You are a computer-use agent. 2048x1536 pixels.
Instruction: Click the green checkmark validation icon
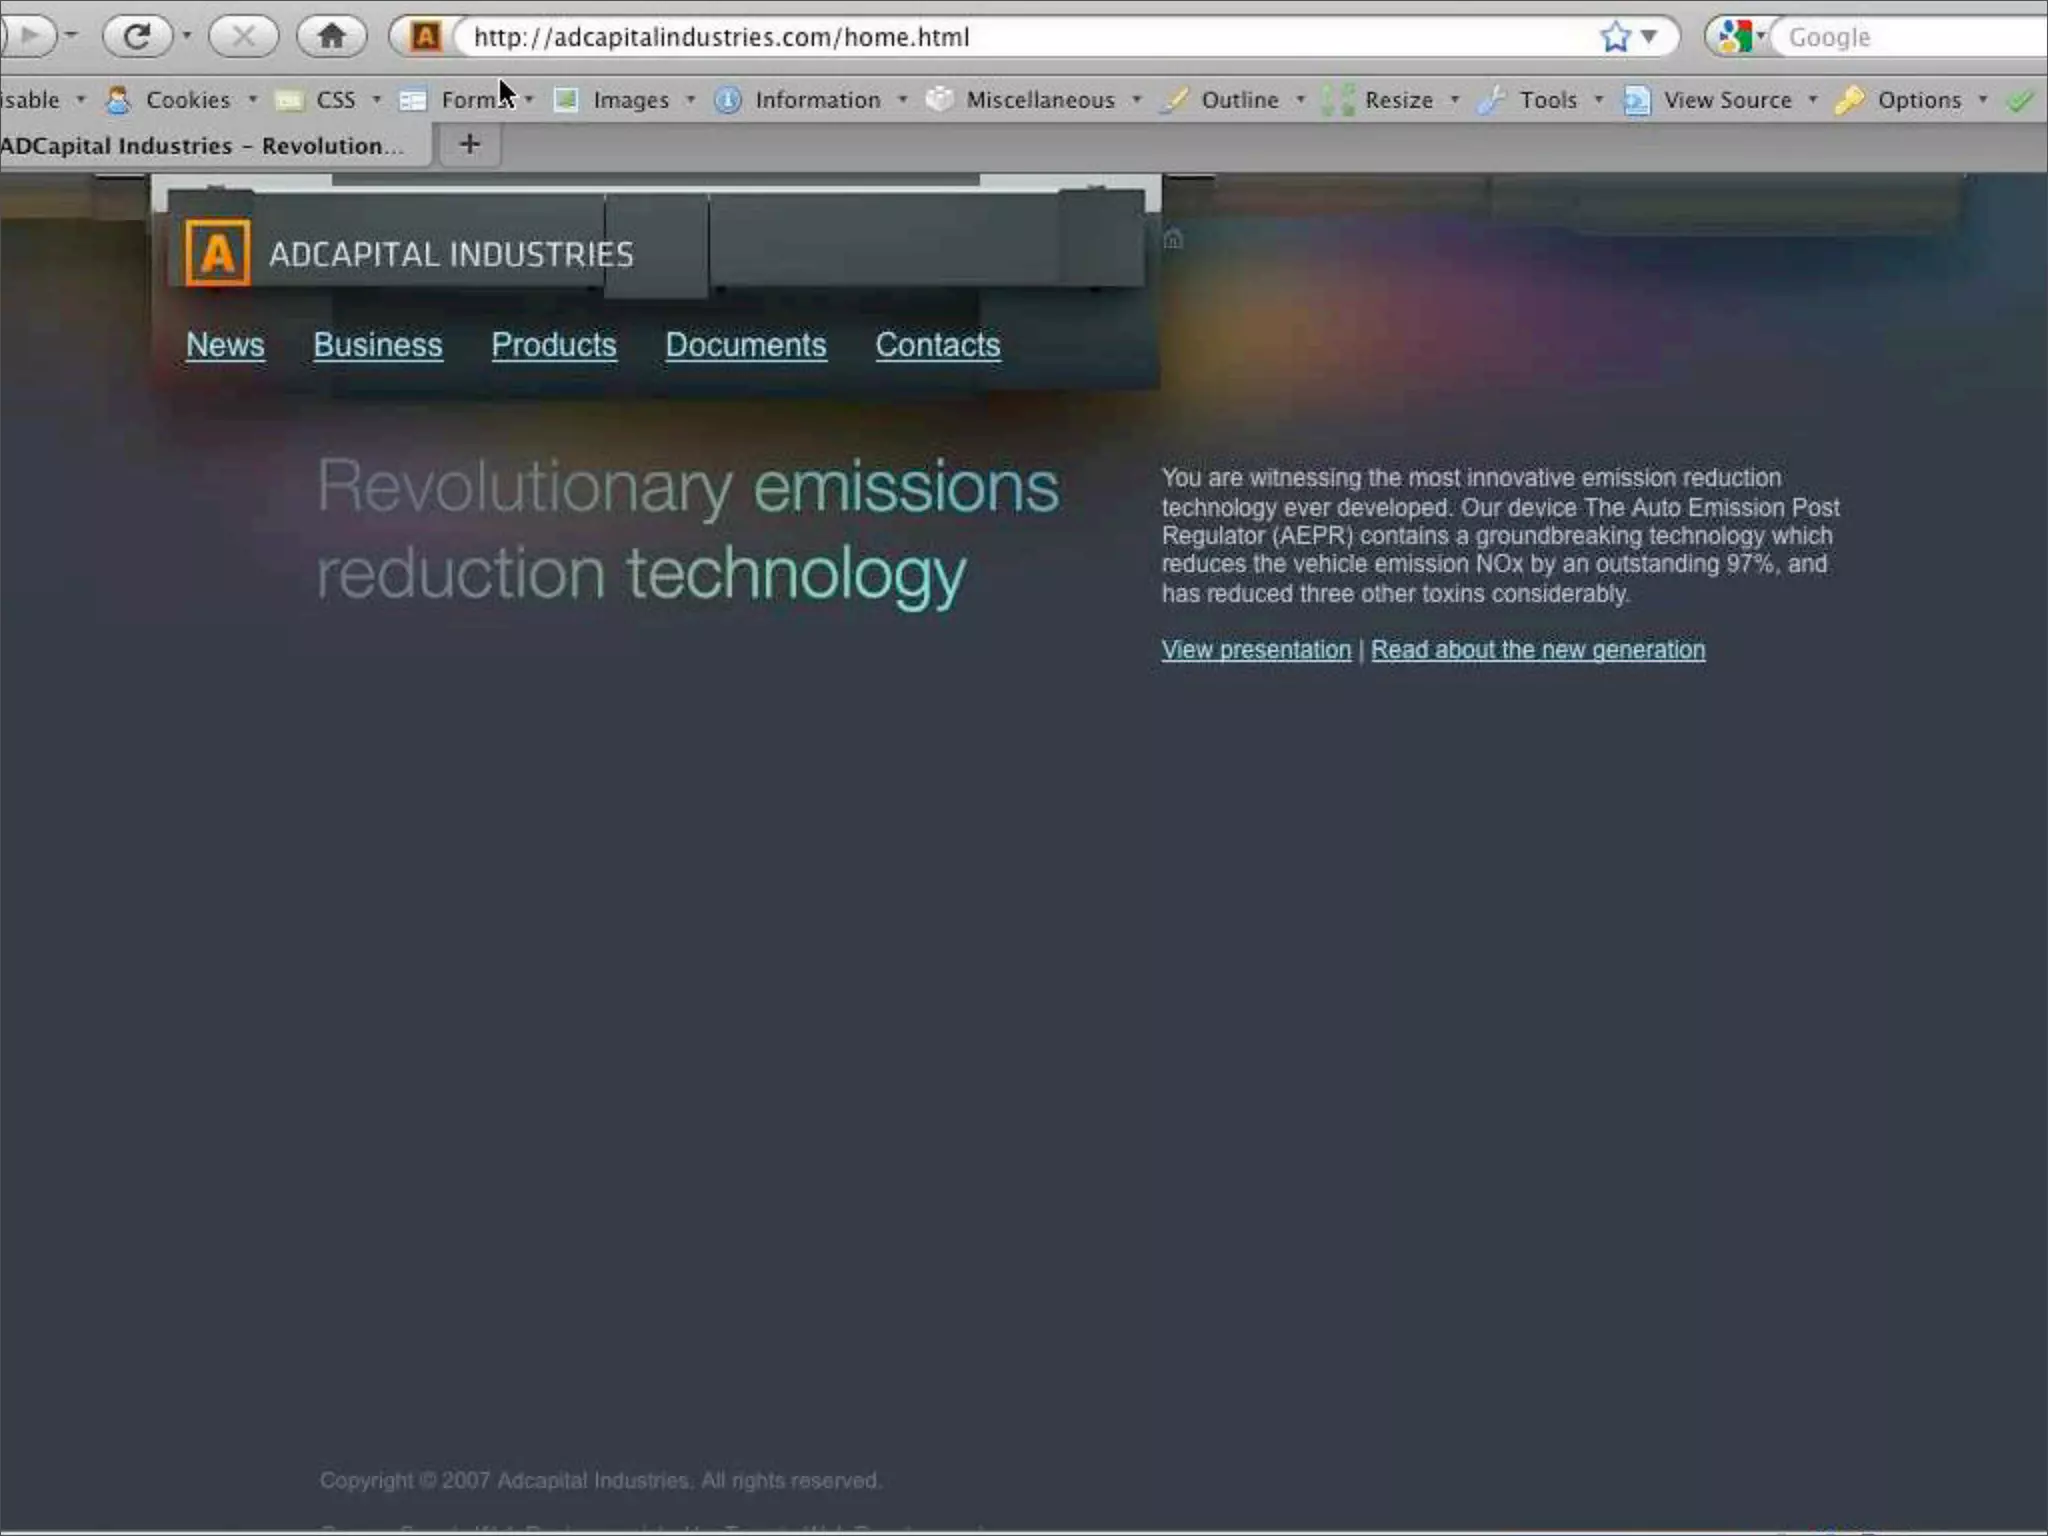[x=2021, y=100]
